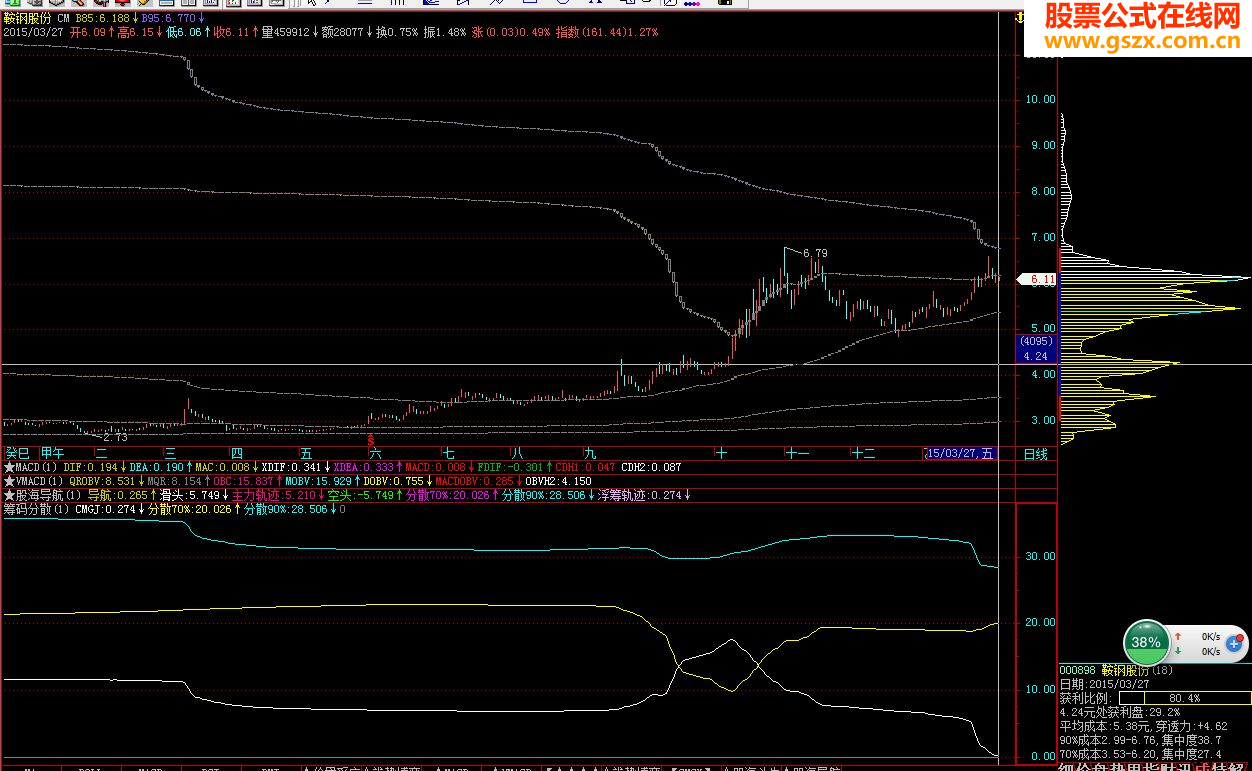Viewport: 1252px width, 771px height.
Task: Click the 000898 stock code in chip panel
Action: coord(1078,670)
